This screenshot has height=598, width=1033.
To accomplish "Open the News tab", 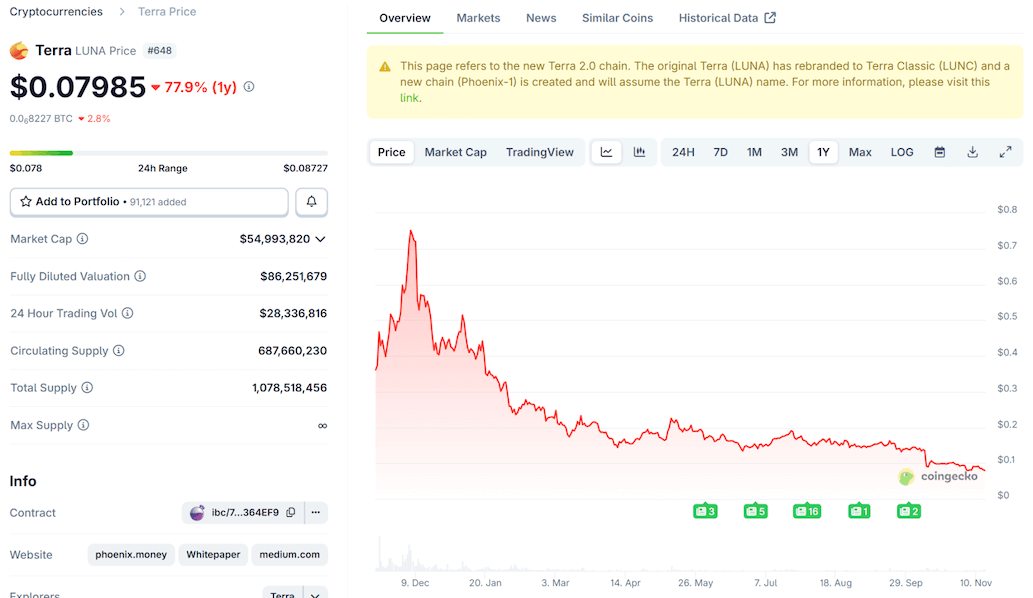I will pyautogui.click(x=541, y=17).
